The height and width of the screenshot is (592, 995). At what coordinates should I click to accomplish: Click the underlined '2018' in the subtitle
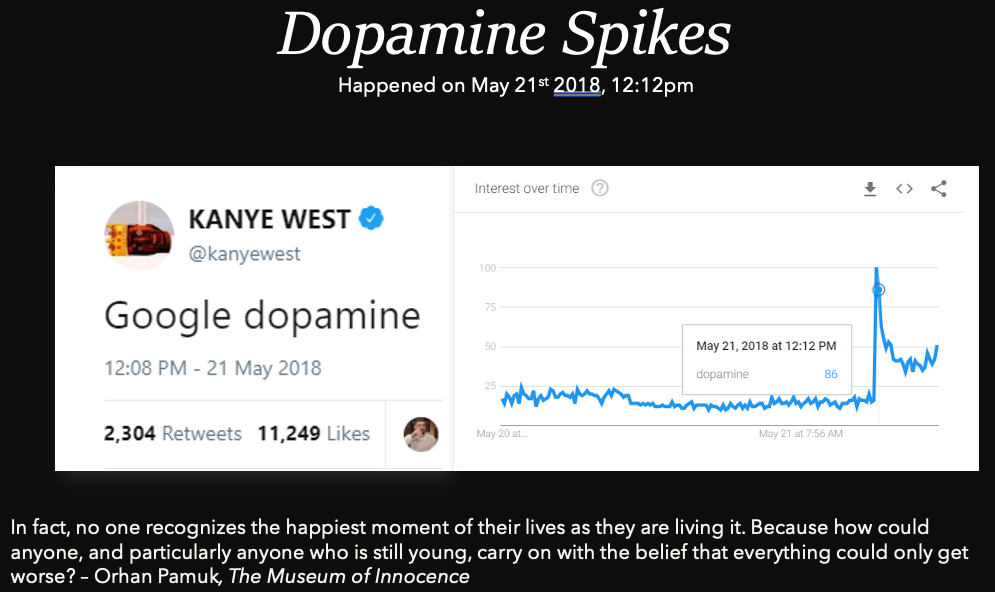point(576,85)
